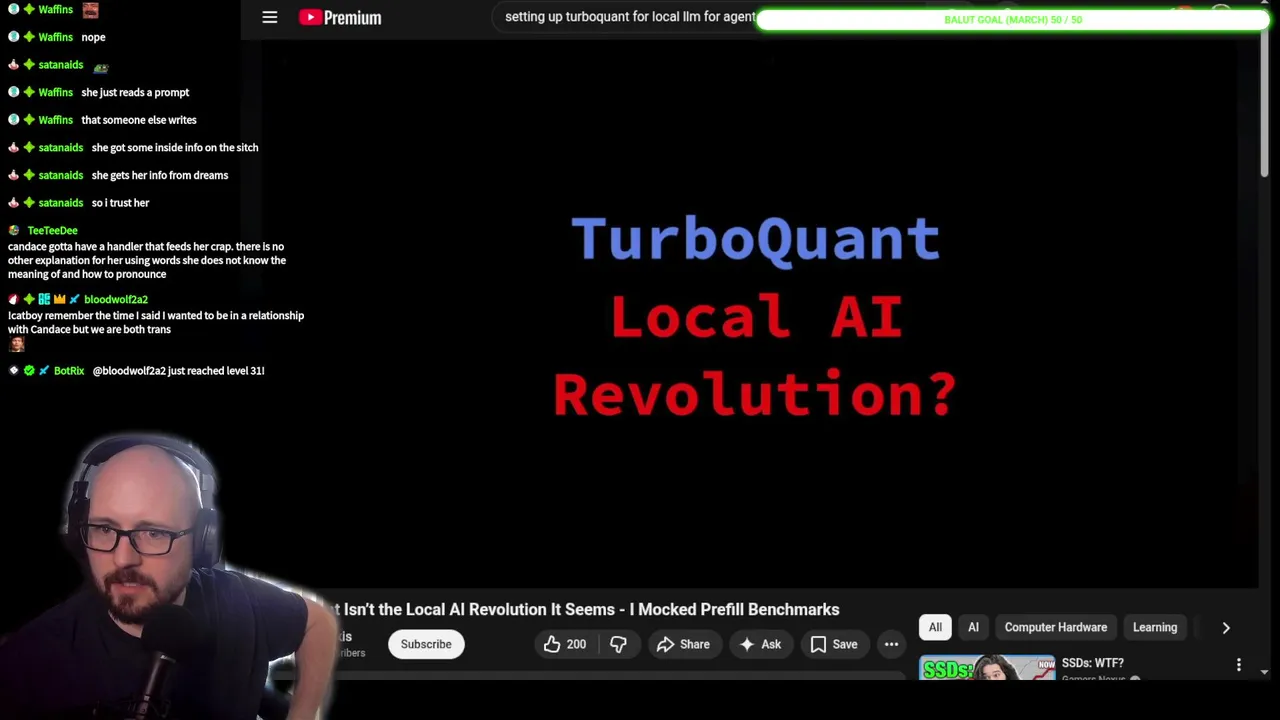Click the BotRix username in chat
This screenshot has width=1280, height=720.
[x=69, y=371]
